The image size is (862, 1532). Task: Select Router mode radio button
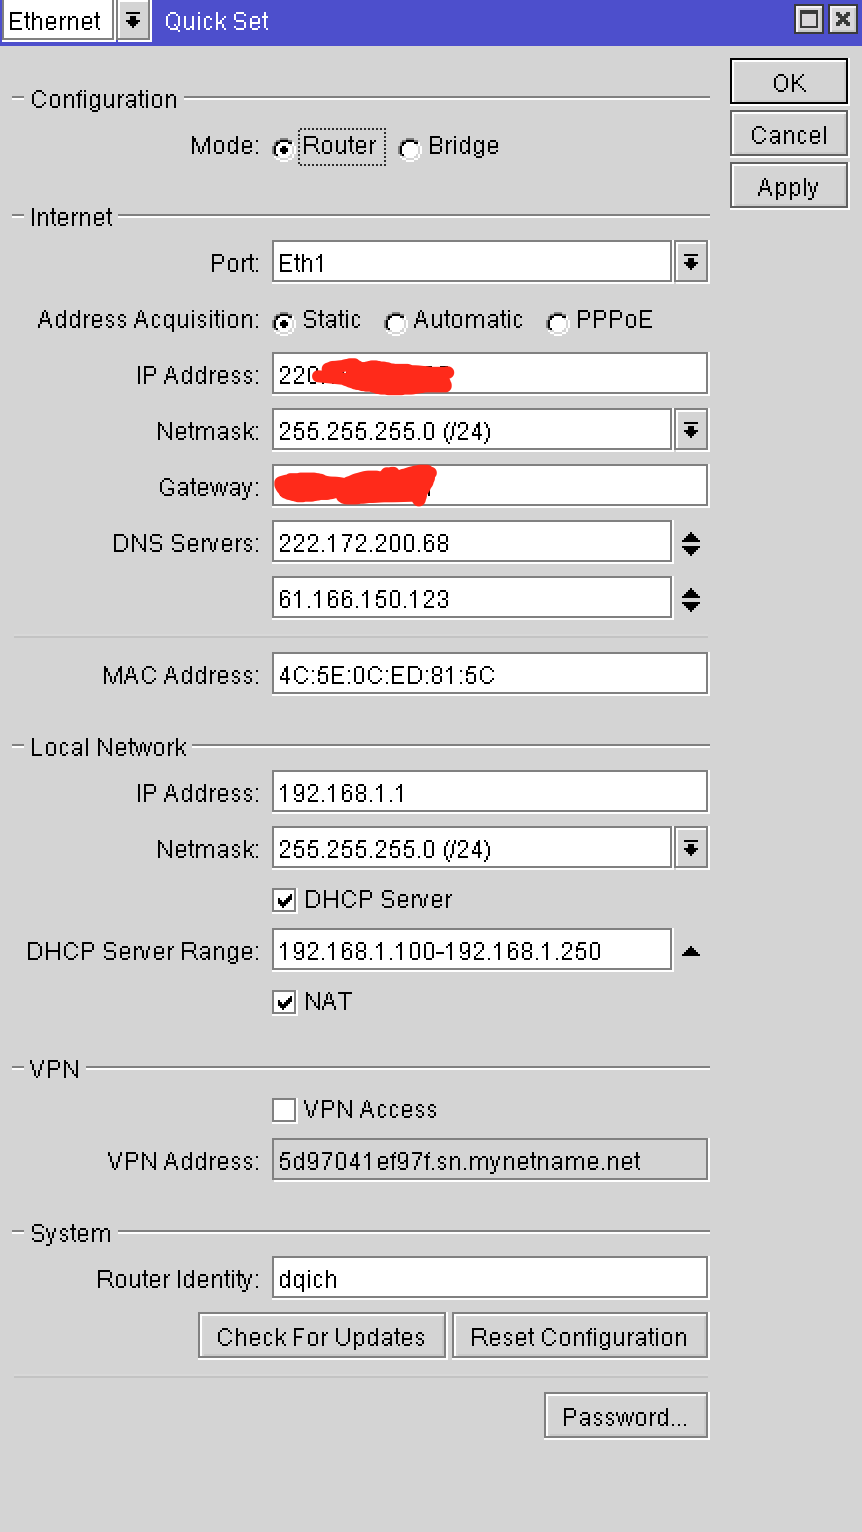tap(284, 149)
